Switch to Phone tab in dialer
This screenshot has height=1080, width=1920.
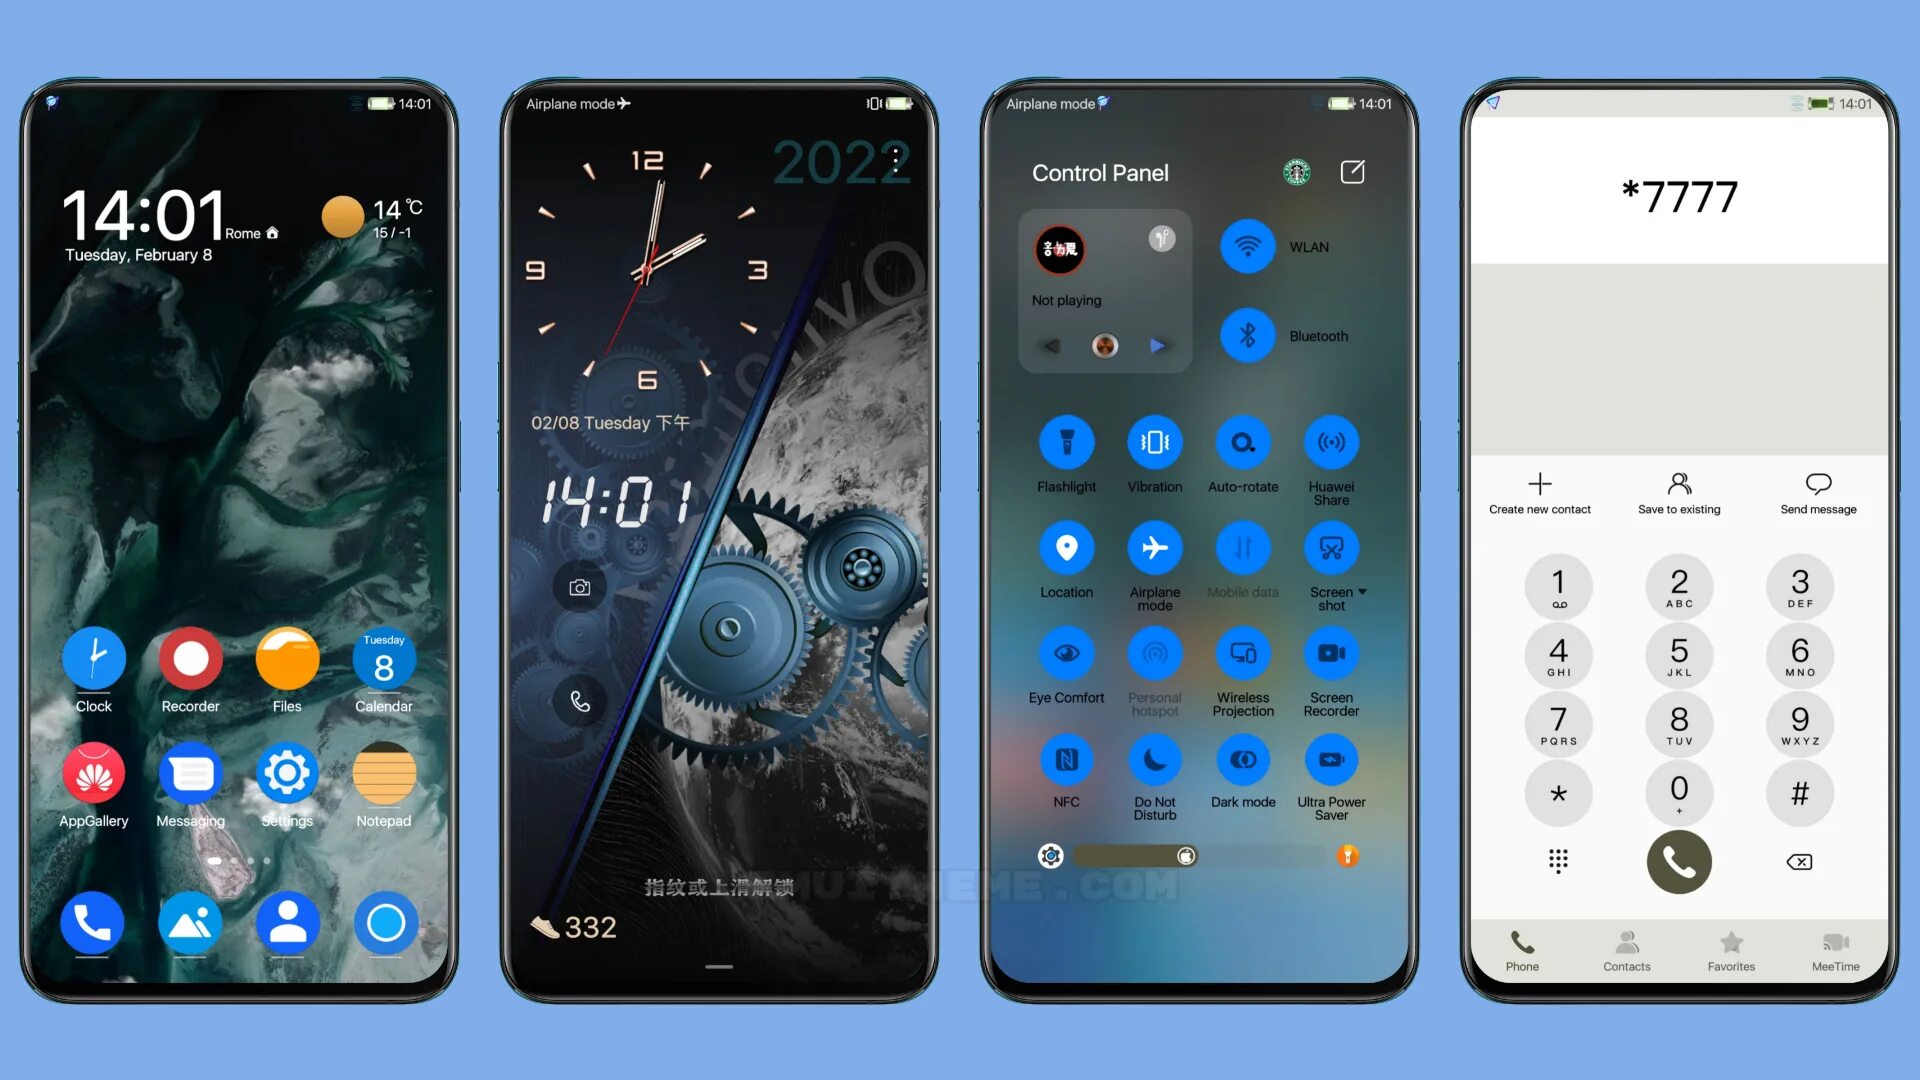pos(1522,949)
